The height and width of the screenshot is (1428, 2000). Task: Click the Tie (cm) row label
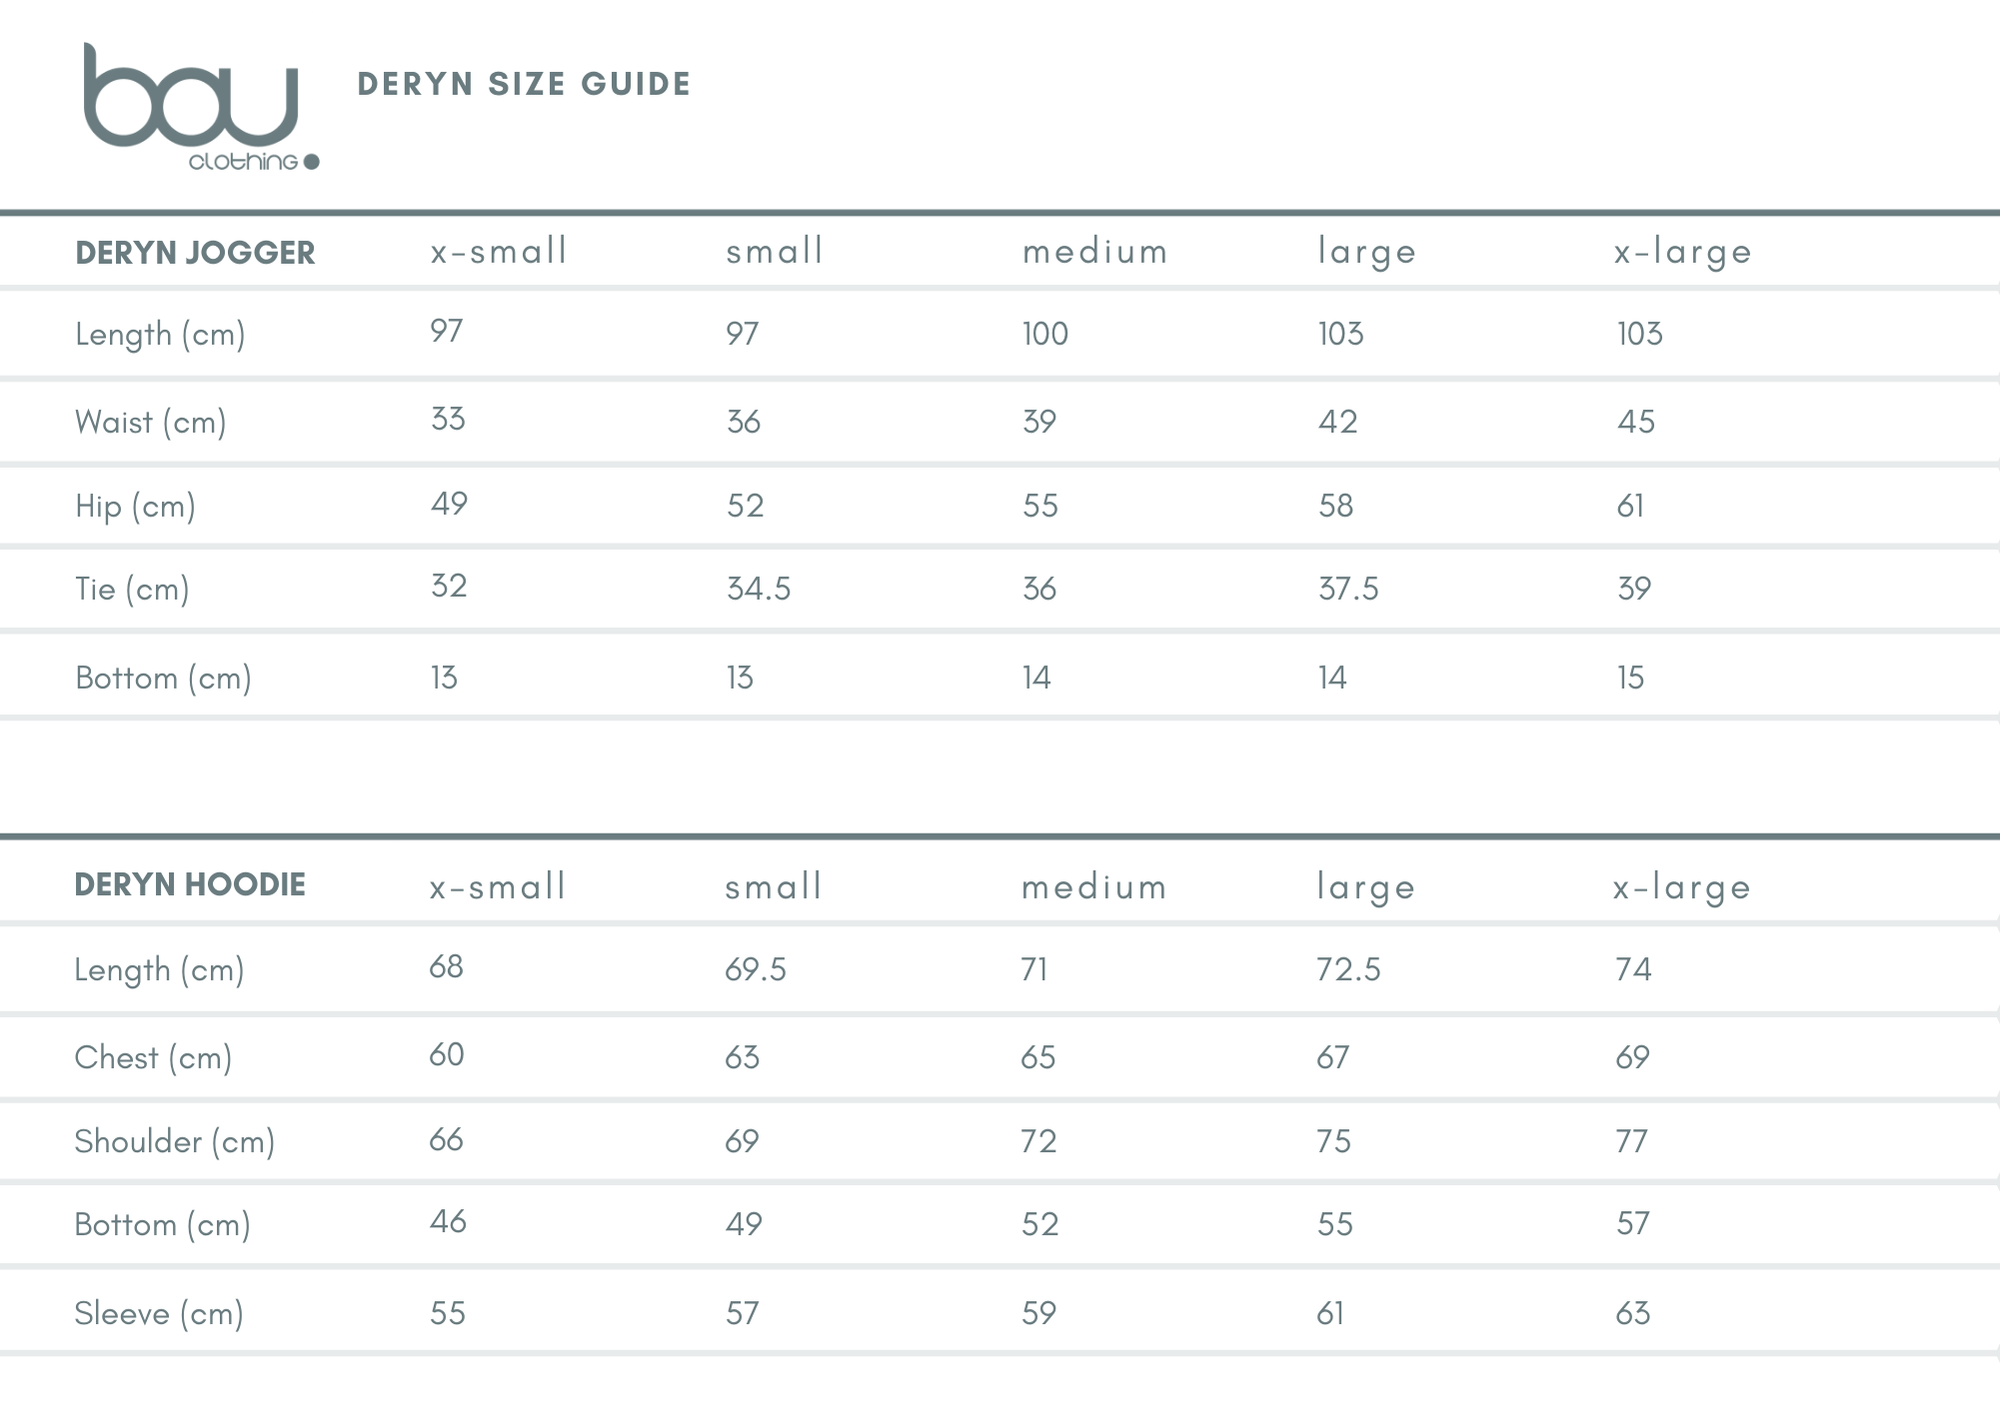tap(132, 589)
